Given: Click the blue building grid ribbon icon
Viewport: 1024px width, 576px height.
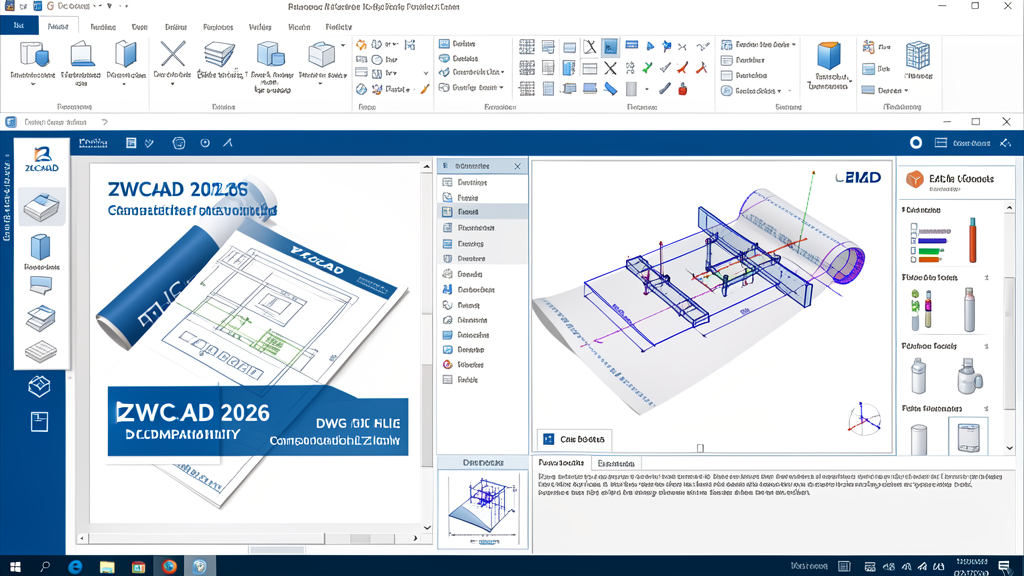Looking at the screenshot, I should point(918,56).
